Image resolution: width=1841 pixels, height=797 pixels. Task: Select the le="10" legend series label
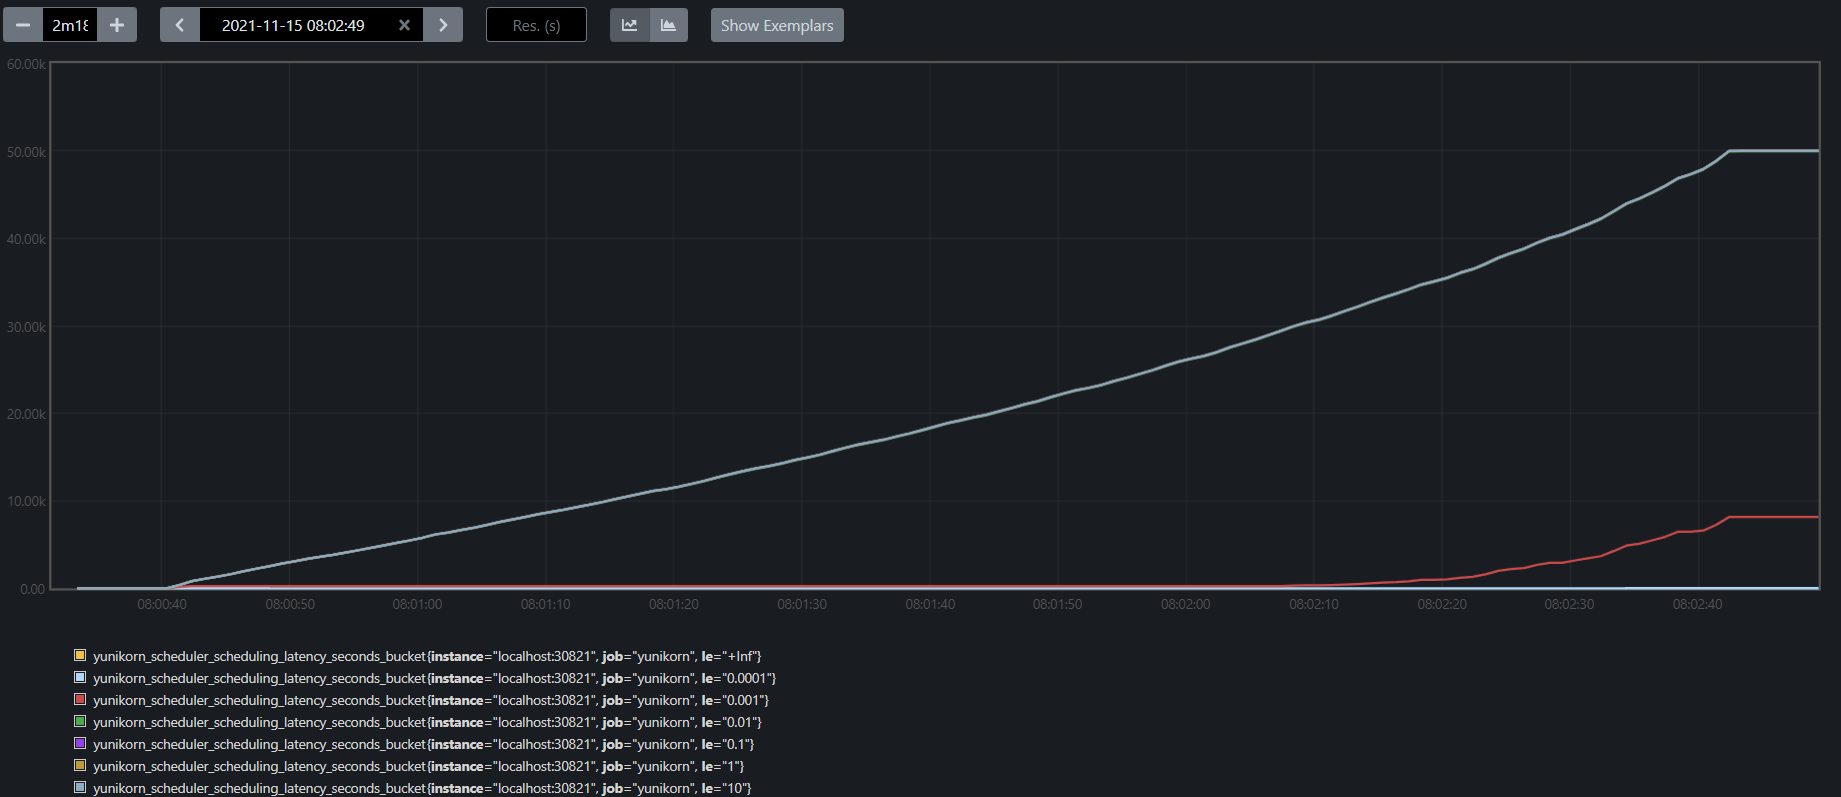(x=421, y=788)
